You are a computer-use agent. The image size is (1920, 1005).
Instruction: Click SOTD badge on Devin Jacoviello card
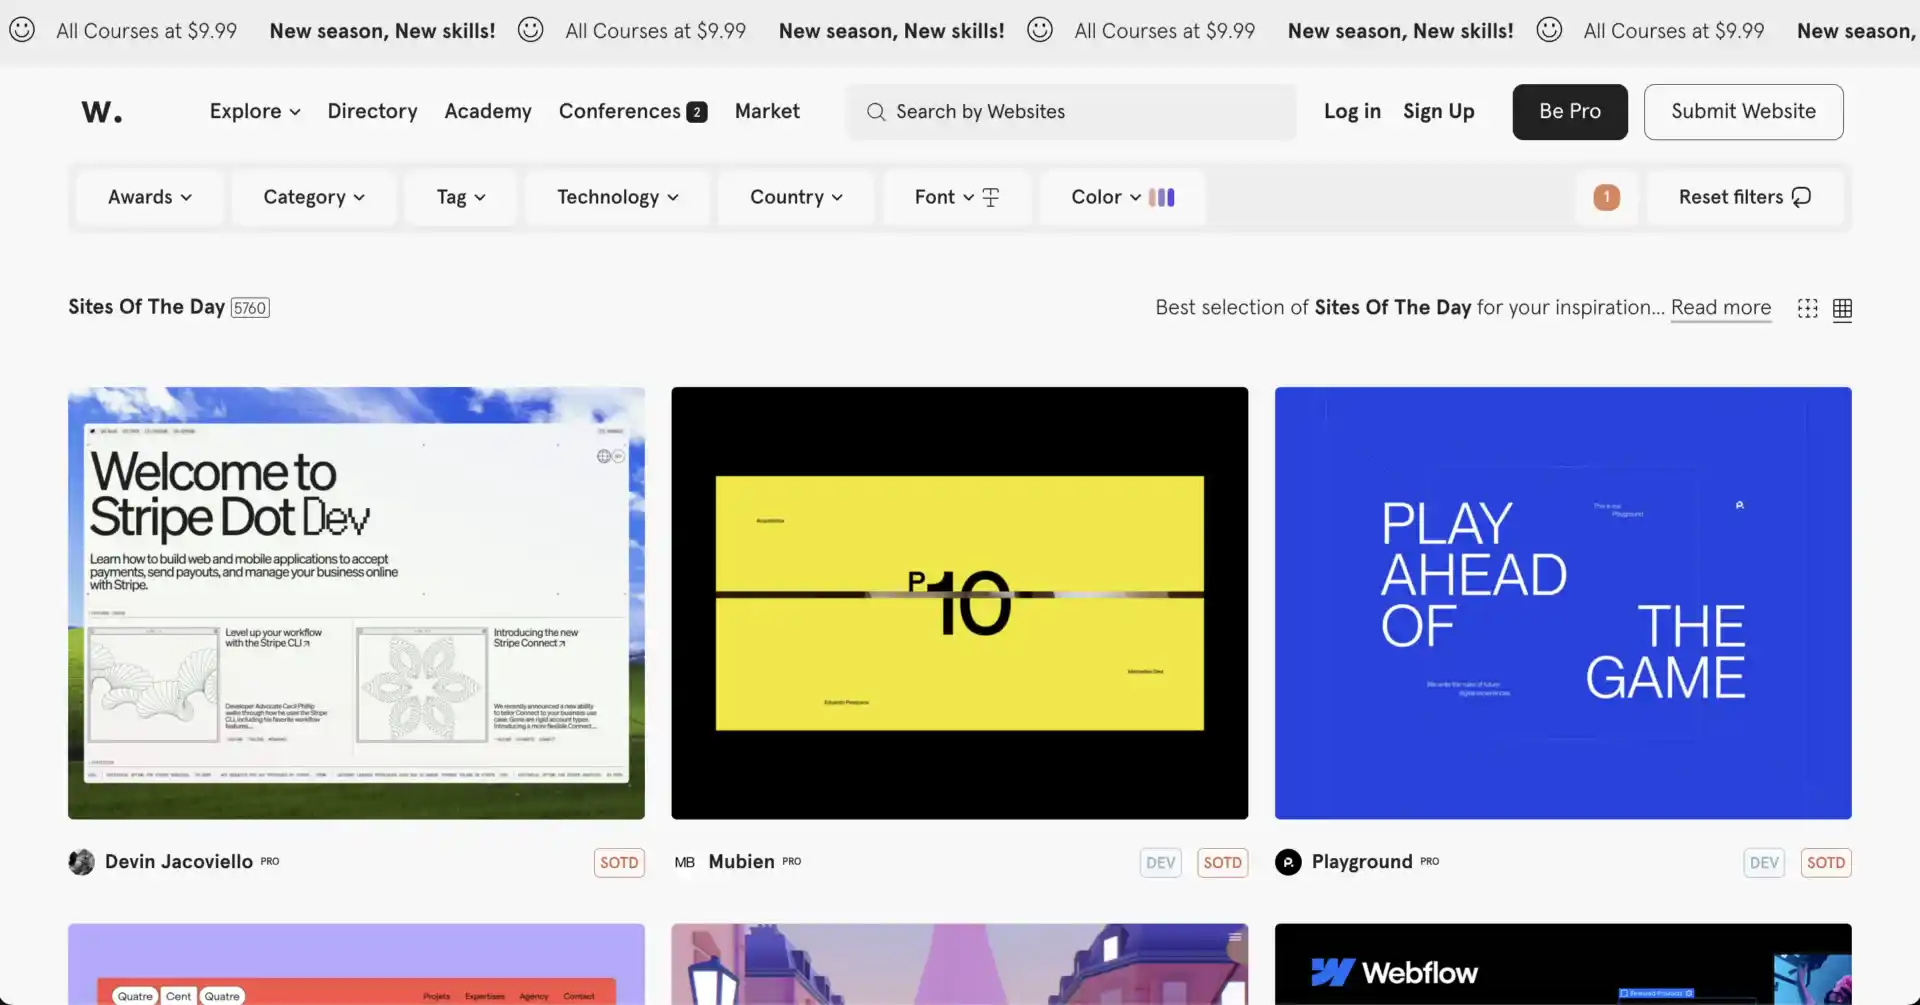620,863
